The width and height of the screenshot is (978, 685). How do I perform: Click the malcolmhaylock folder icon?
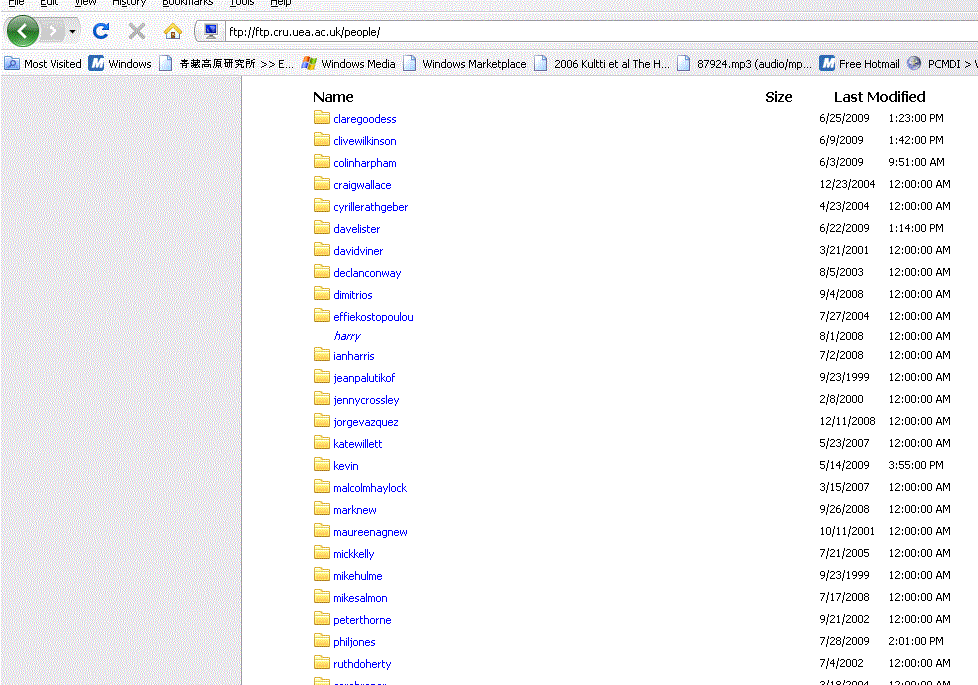pyautogui.click(x=322, y=487)
